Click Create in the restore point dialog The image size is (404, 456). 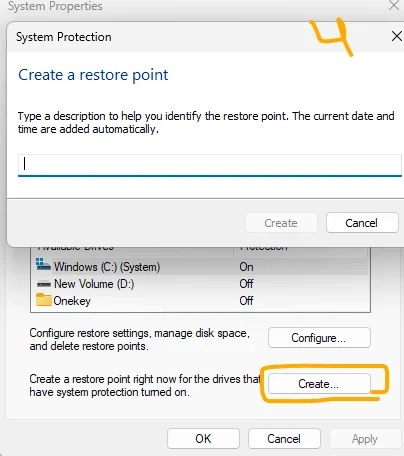281,223
